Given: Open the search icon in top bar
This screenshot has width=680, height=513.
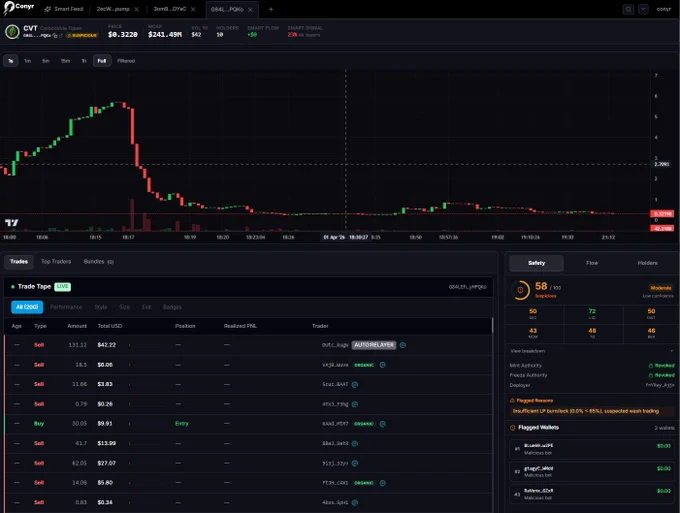Looking at the screenshot, I should click(x=628, y=9).
